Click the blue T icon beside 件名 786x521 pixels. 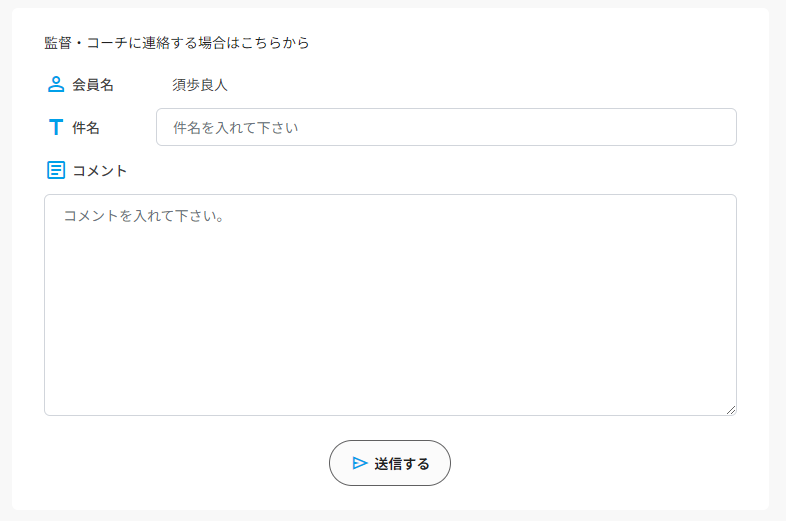point(56,127)
